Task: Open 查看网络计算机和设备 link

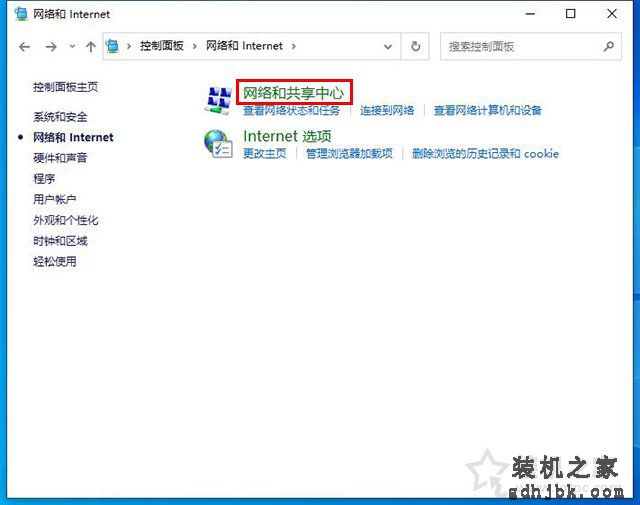Action: point(488,110)
